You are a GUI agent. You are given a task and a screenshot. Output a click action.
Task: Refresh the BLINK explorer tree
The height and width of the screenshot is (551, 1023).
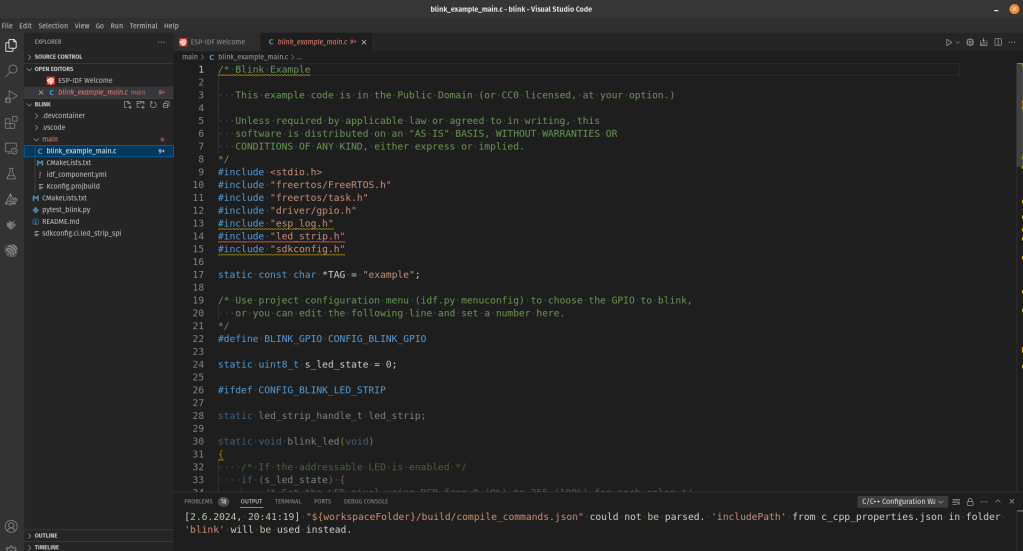pos(155,104)
